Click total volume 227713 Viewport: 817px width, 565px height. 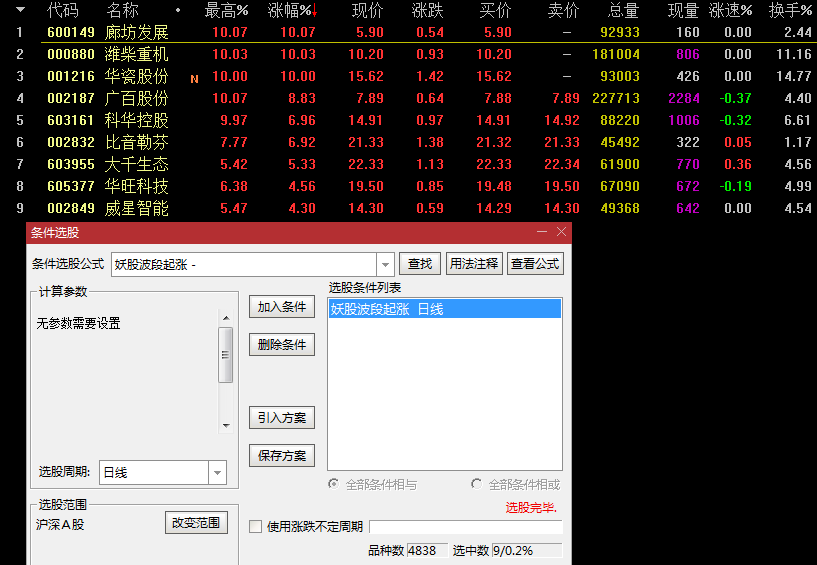click(616, 98)
